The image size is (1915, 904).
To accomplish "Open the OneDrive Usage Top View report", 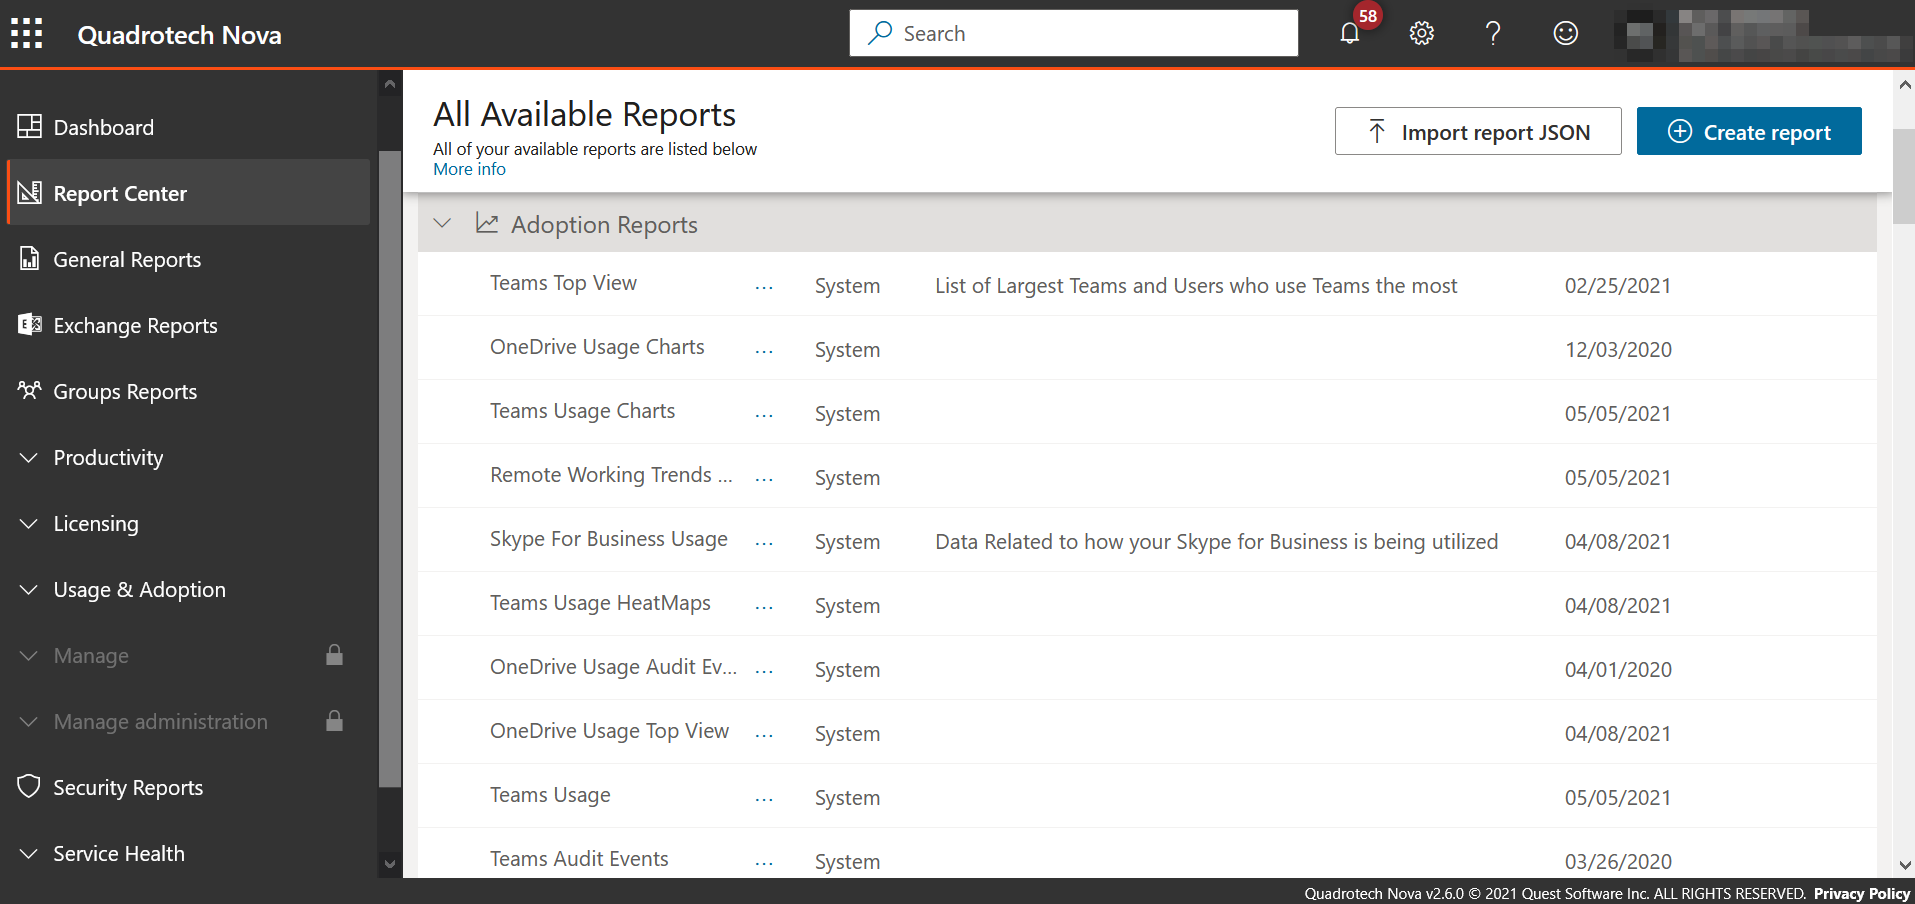I will click(609, 731).
